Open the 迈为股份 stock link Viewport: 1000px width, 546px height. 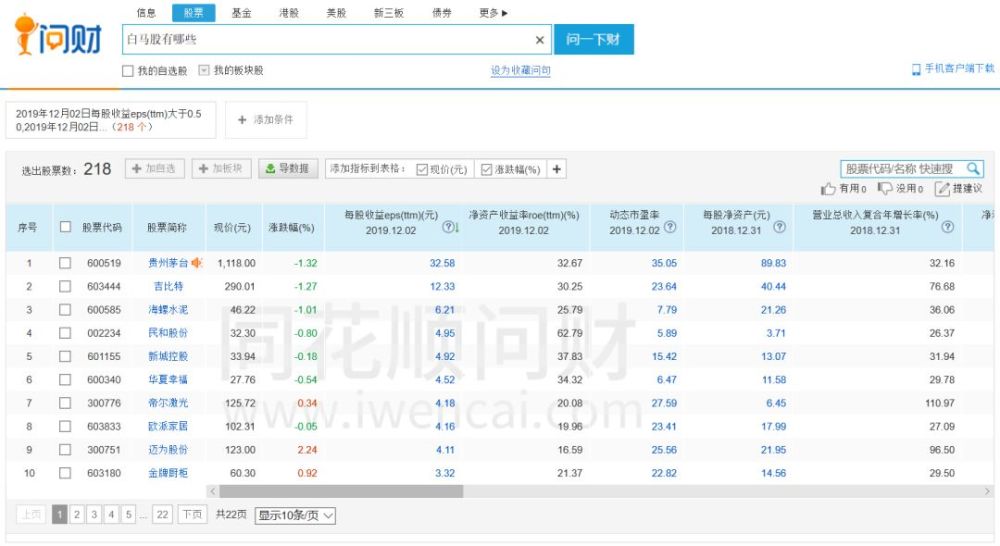click(x=168, y=450)
